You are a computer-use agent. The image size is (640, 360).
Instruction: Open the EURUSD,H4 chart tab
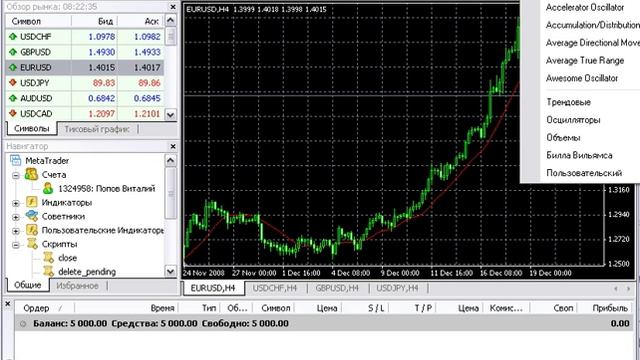click(213, 288)
